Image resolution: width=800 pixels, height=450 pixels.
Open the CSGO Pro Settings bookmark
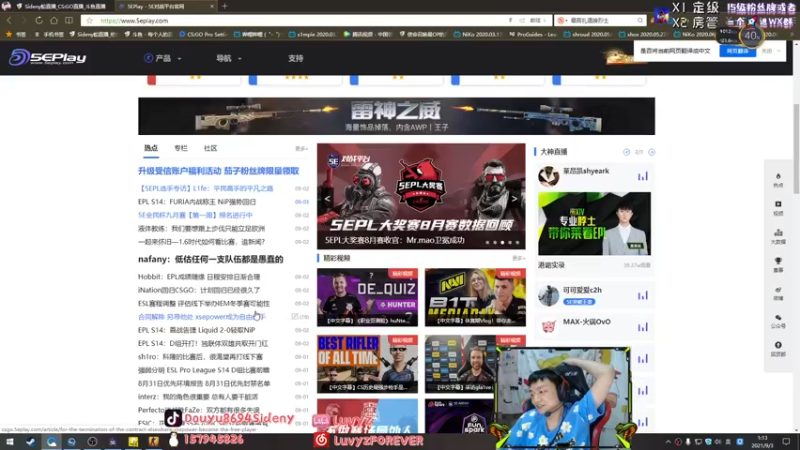203,34
